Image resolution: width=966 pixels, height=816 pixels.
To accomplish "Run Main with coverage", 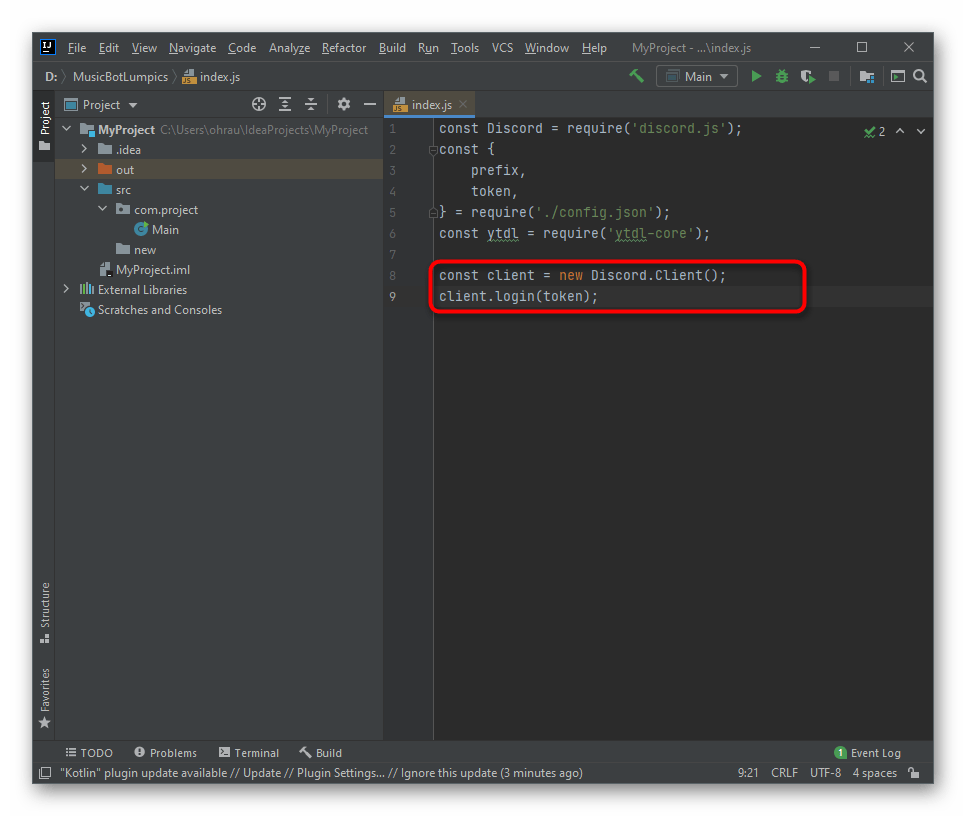I will point(807,76).
